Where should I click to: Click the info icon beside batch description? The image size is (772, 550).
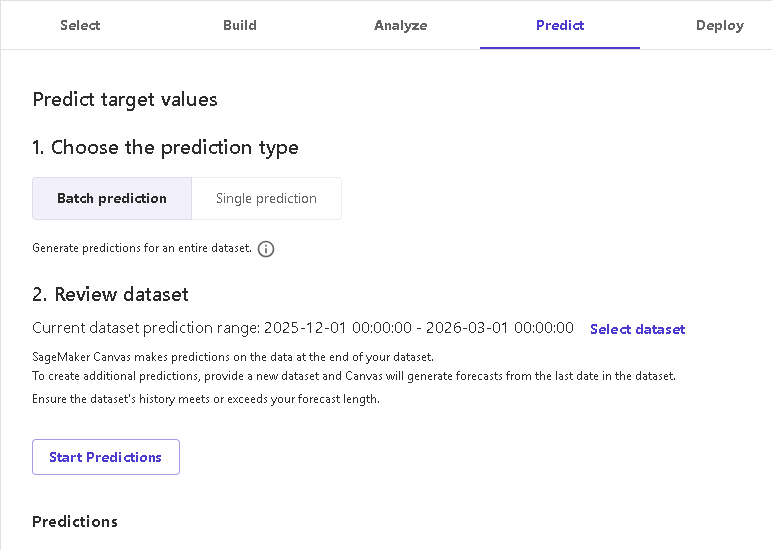[x=266, y=249]
